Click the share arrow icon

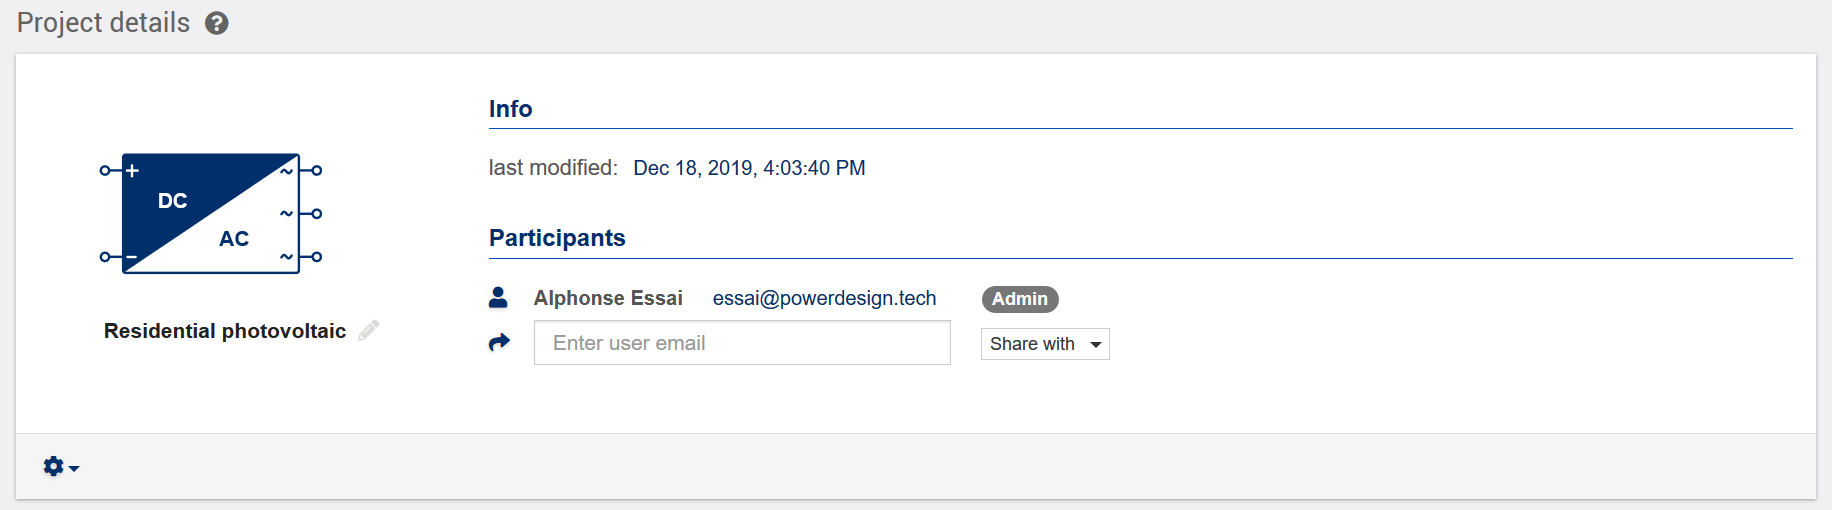click(499, 343)
